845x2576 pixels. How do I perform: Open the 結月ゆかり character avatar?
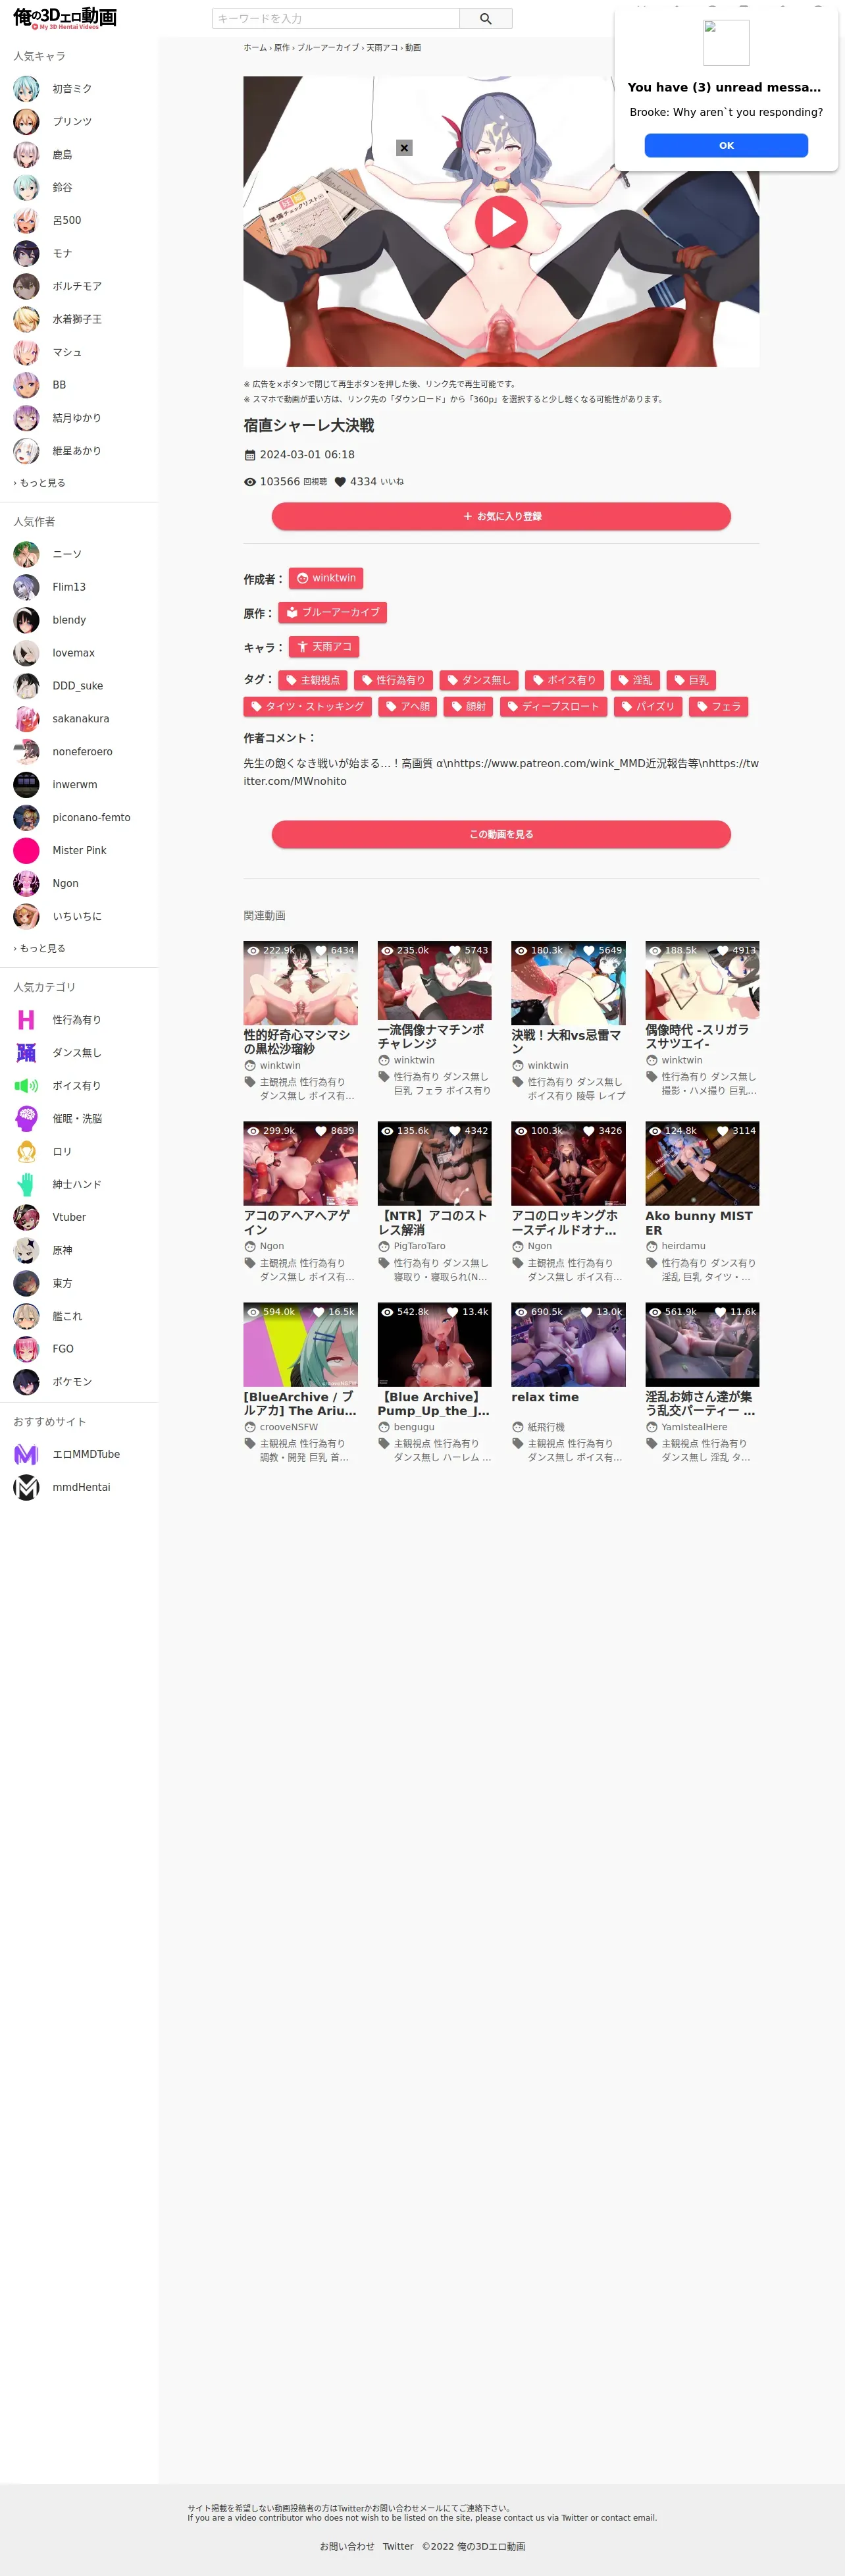pos(26,418)
